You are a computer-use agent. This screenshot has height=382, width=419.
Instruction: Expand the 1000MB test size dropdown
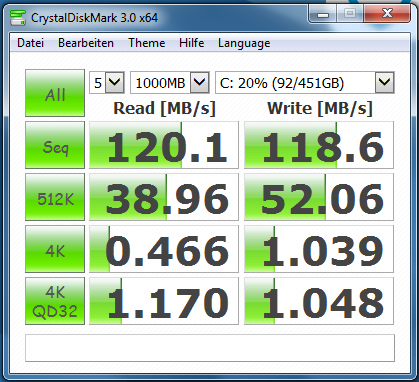click(170, 83)
